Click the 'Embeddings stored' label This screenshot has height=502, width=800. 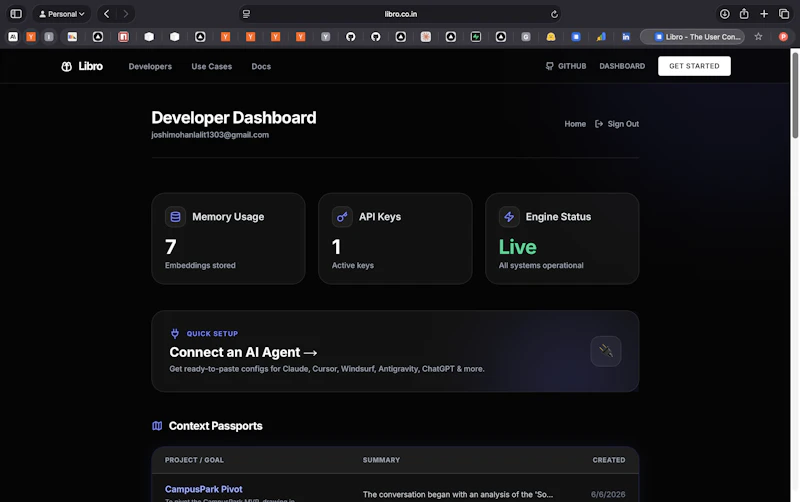point(200,265)
